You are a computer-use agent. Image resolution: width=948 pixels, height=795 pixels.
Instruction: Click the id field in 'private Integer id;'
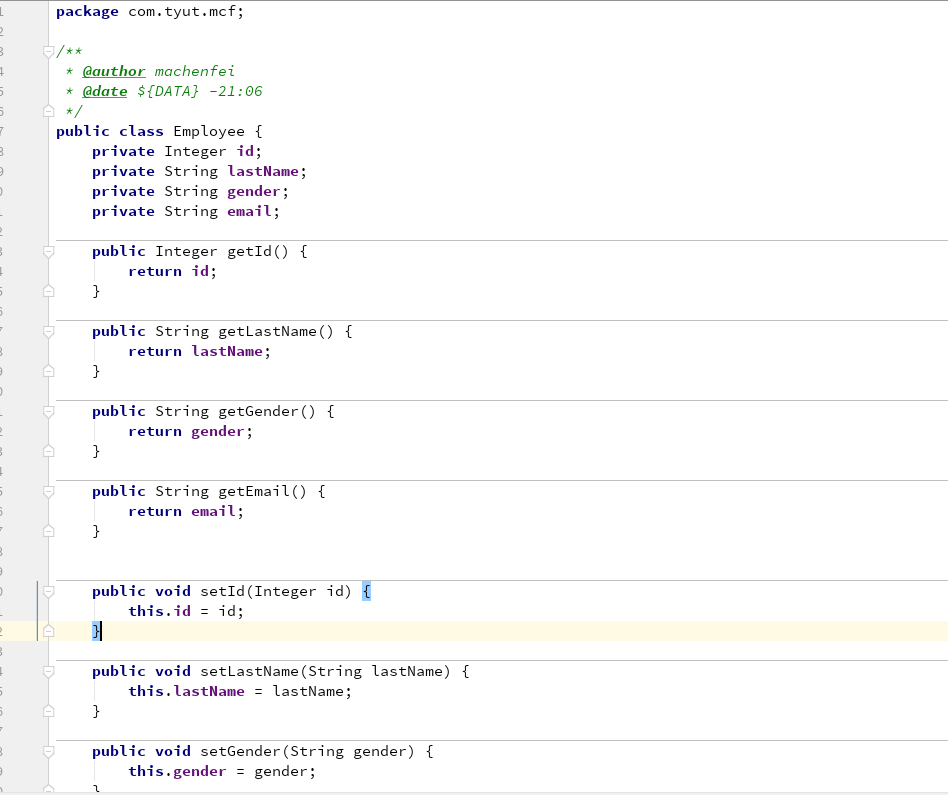click(x=245, y=151)
